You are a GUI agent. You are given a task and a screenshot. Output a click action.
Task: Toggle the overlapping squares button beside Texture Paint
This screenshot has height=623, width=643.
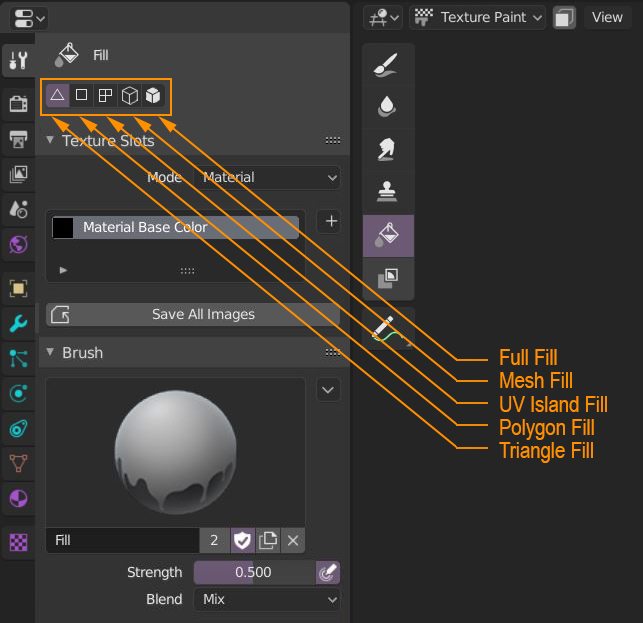click(564, 18)
